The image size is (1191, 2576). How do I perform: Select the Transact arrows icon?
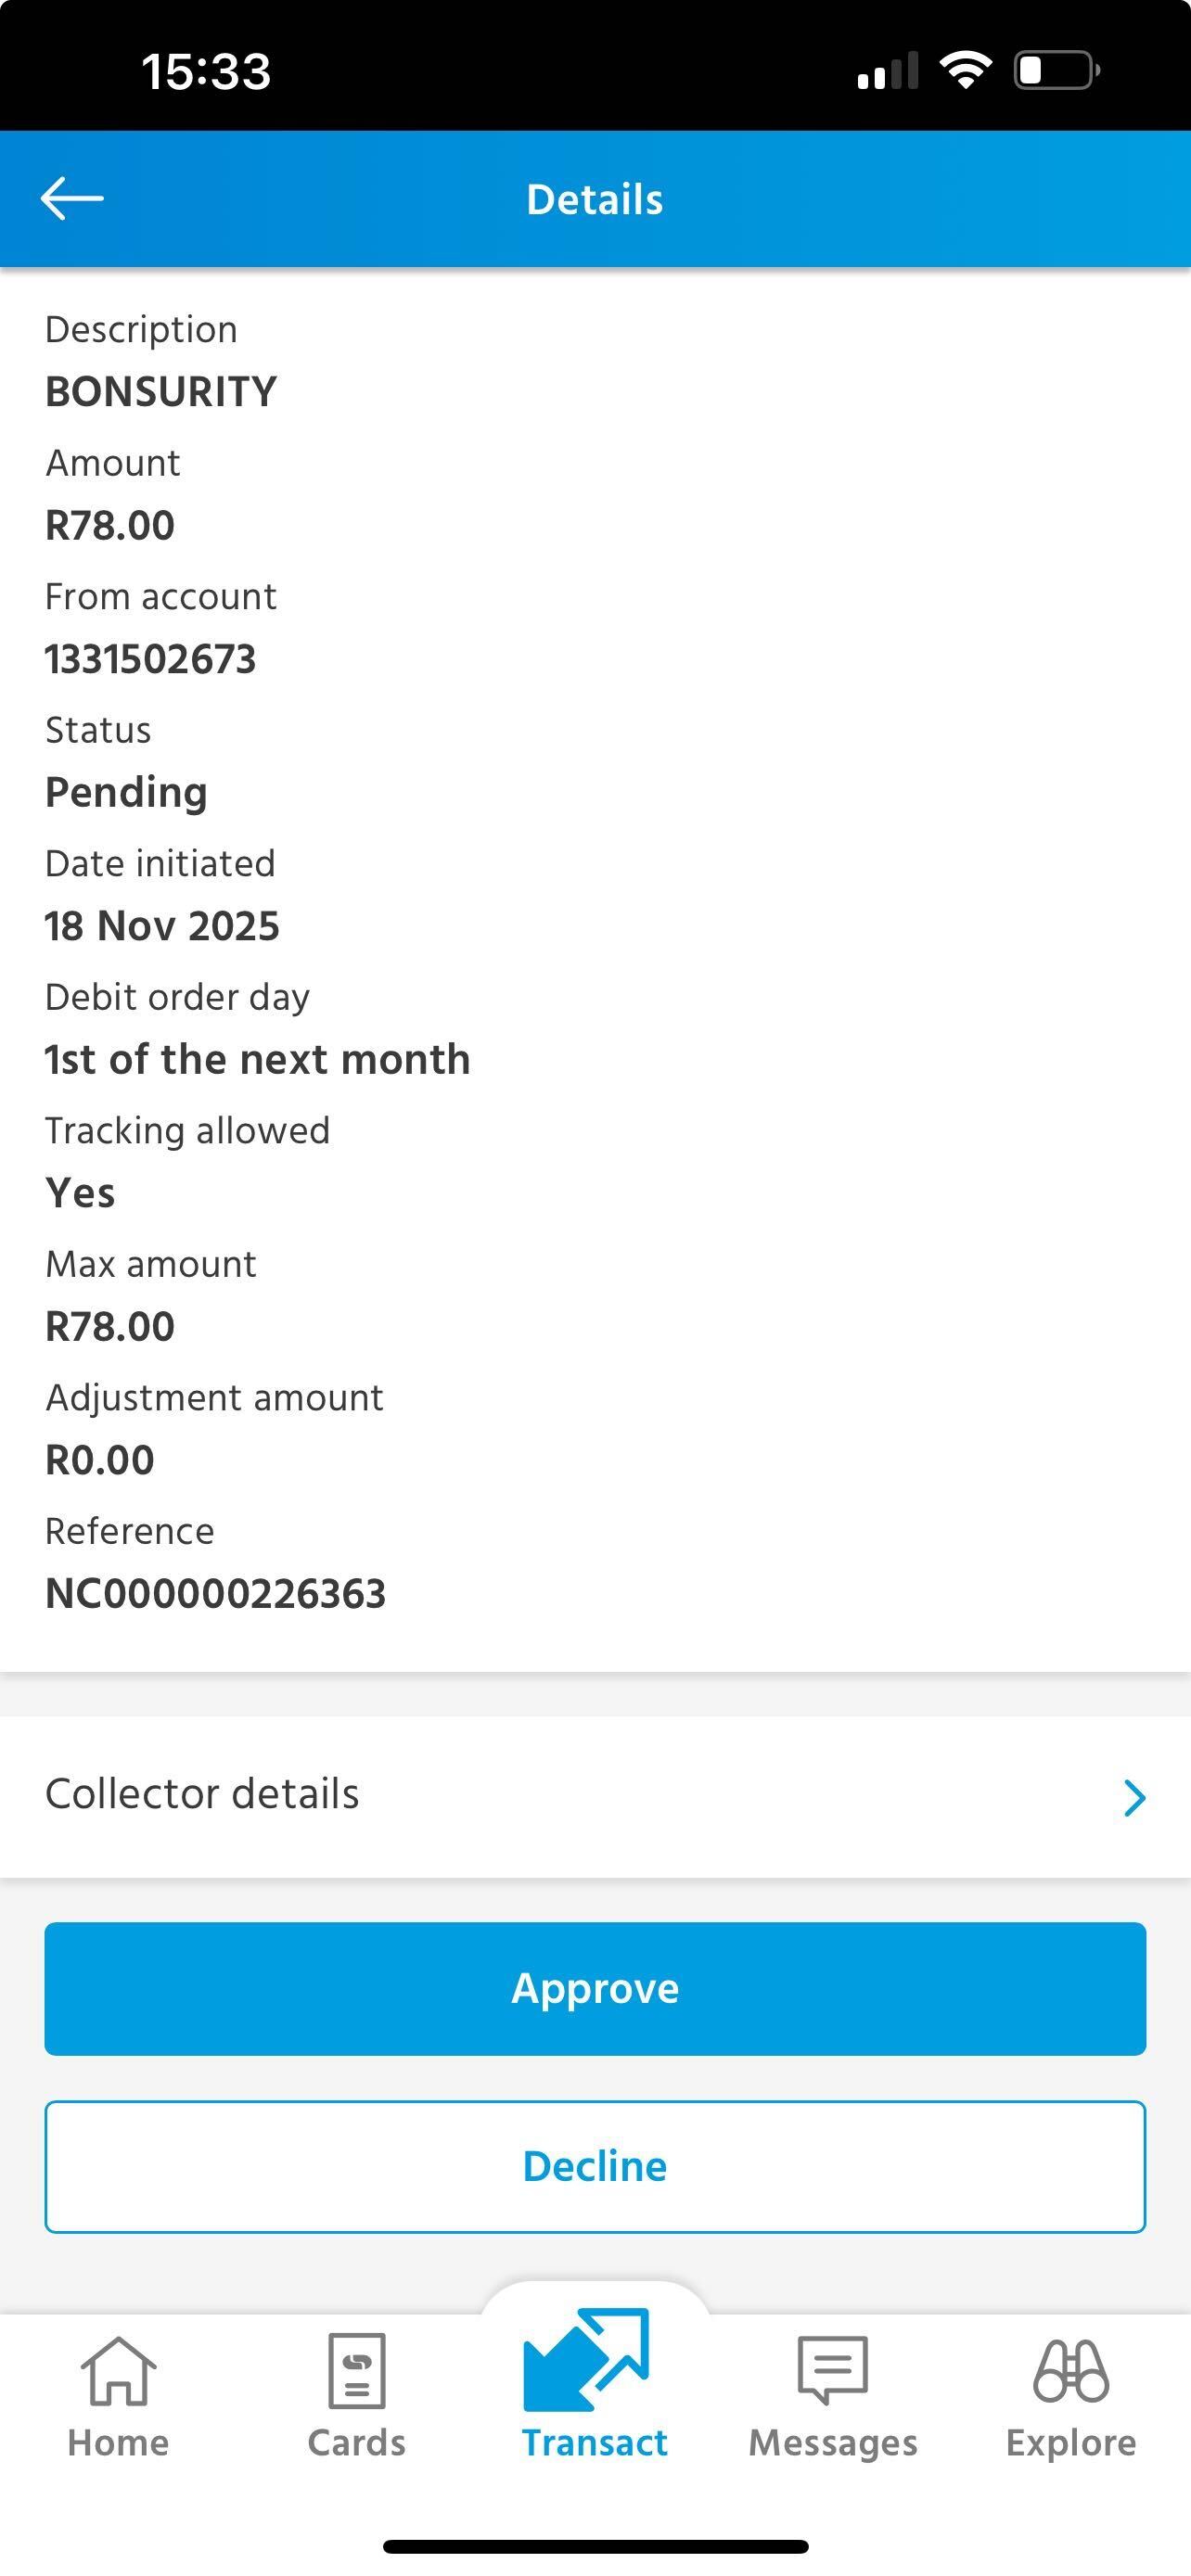click(587, 2359)
